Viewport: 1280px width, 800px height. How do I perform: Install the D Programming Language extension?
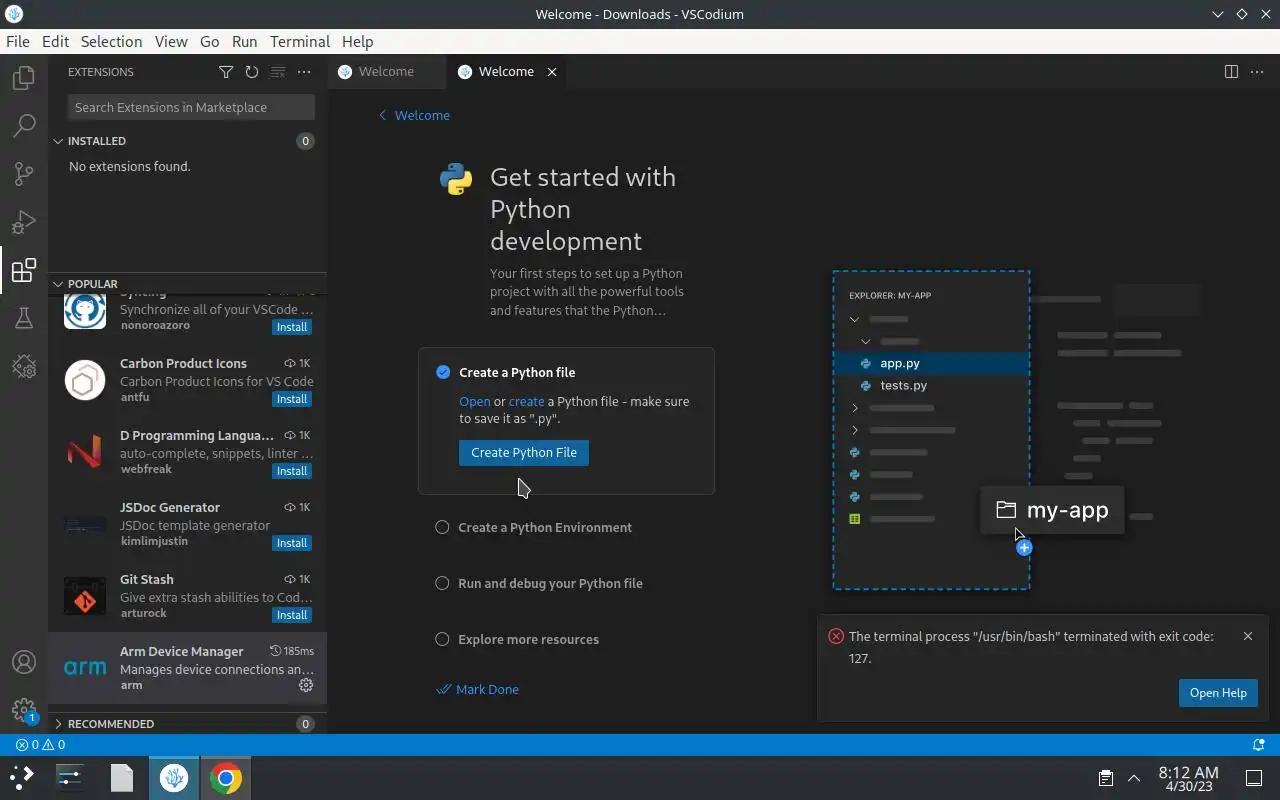[292, 471]
